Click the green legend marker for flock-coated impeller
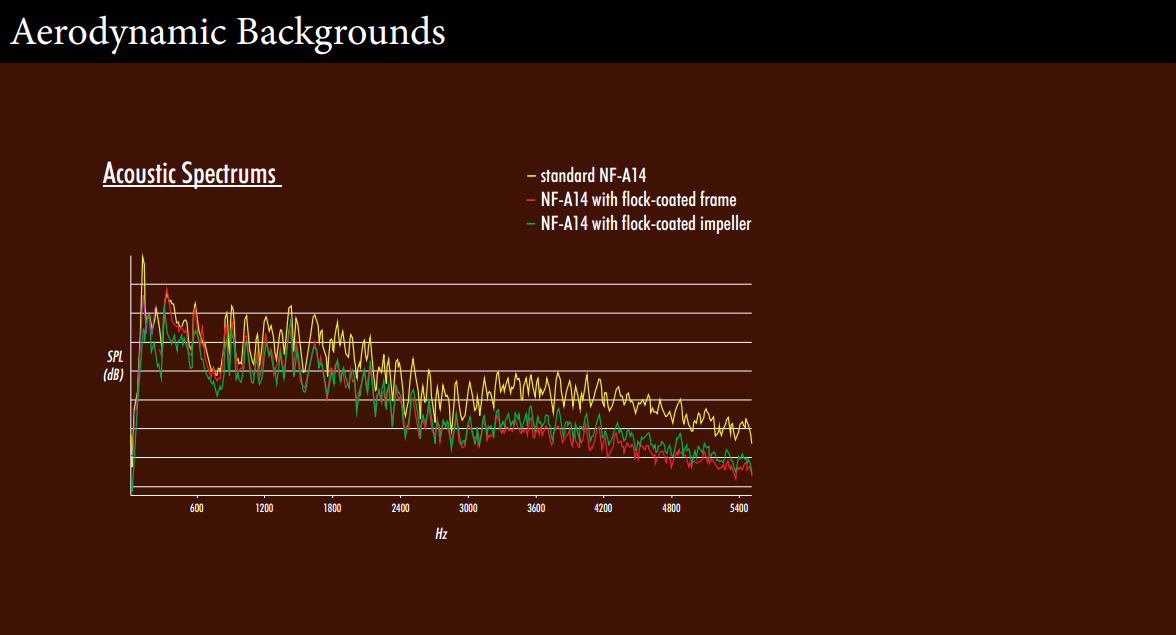The width and height of the screenshot is (1176, 635). tap(531, 224)
